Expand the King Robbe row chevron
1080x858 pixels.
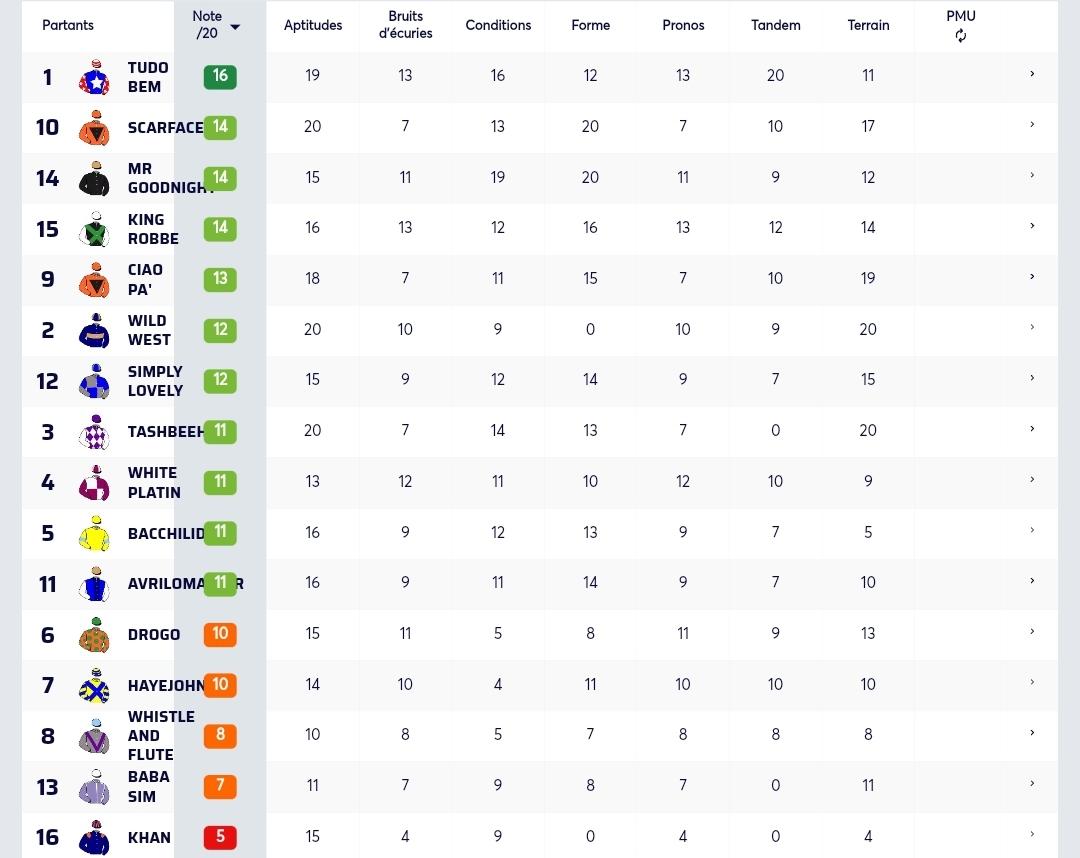click(x=1032, y=226)
